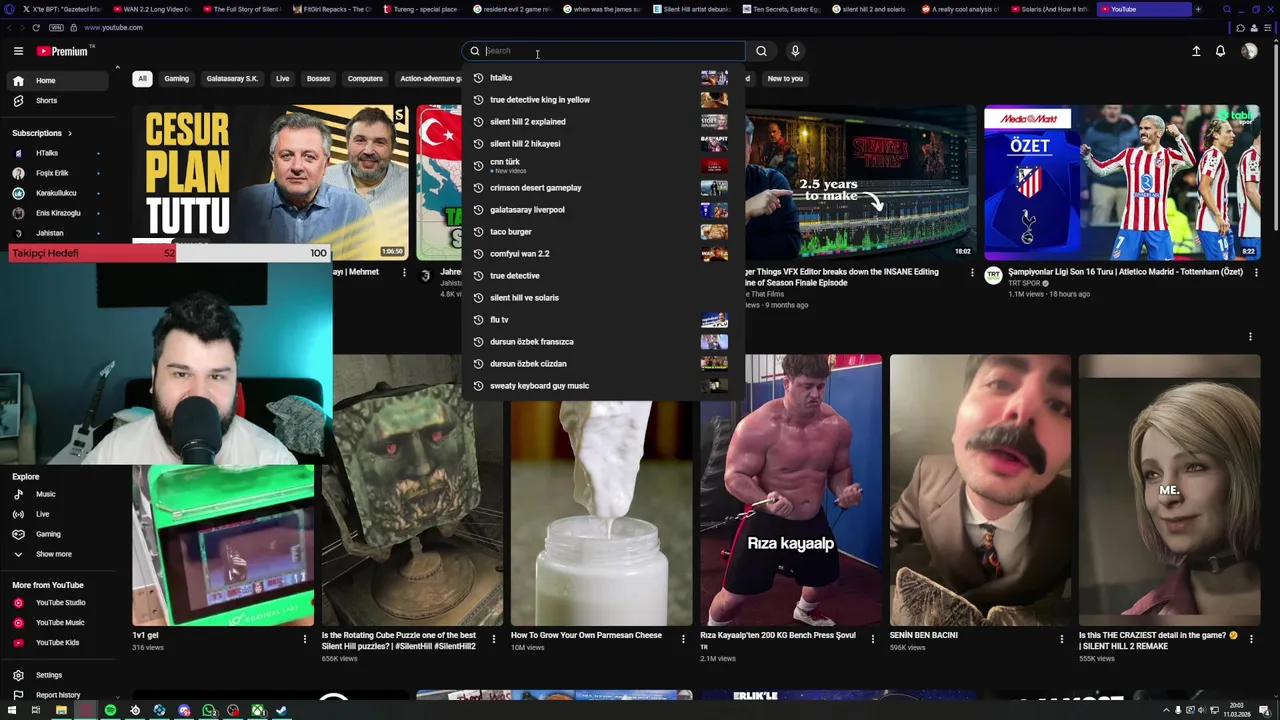The height and width of the screenshot is (720, 1280).
Task: Open HTalks subscription channel
Action: pyautogui.click(x=56, y=153)
